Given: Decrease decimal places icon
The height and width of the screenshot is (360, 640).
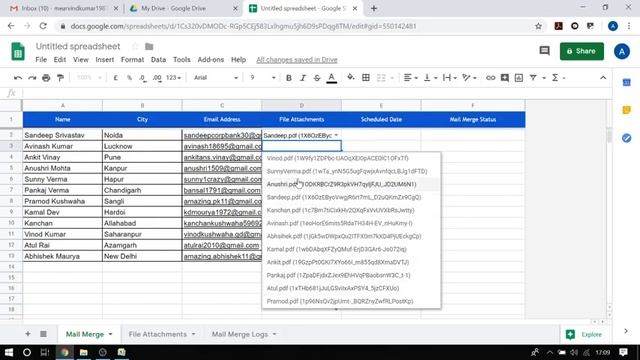Looking at the screenshot, I should 142,78.
